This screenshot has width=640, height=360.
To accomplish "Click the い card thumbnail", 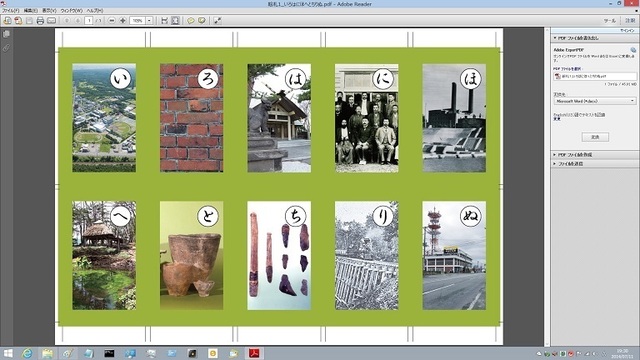I will tap(104, 118).
